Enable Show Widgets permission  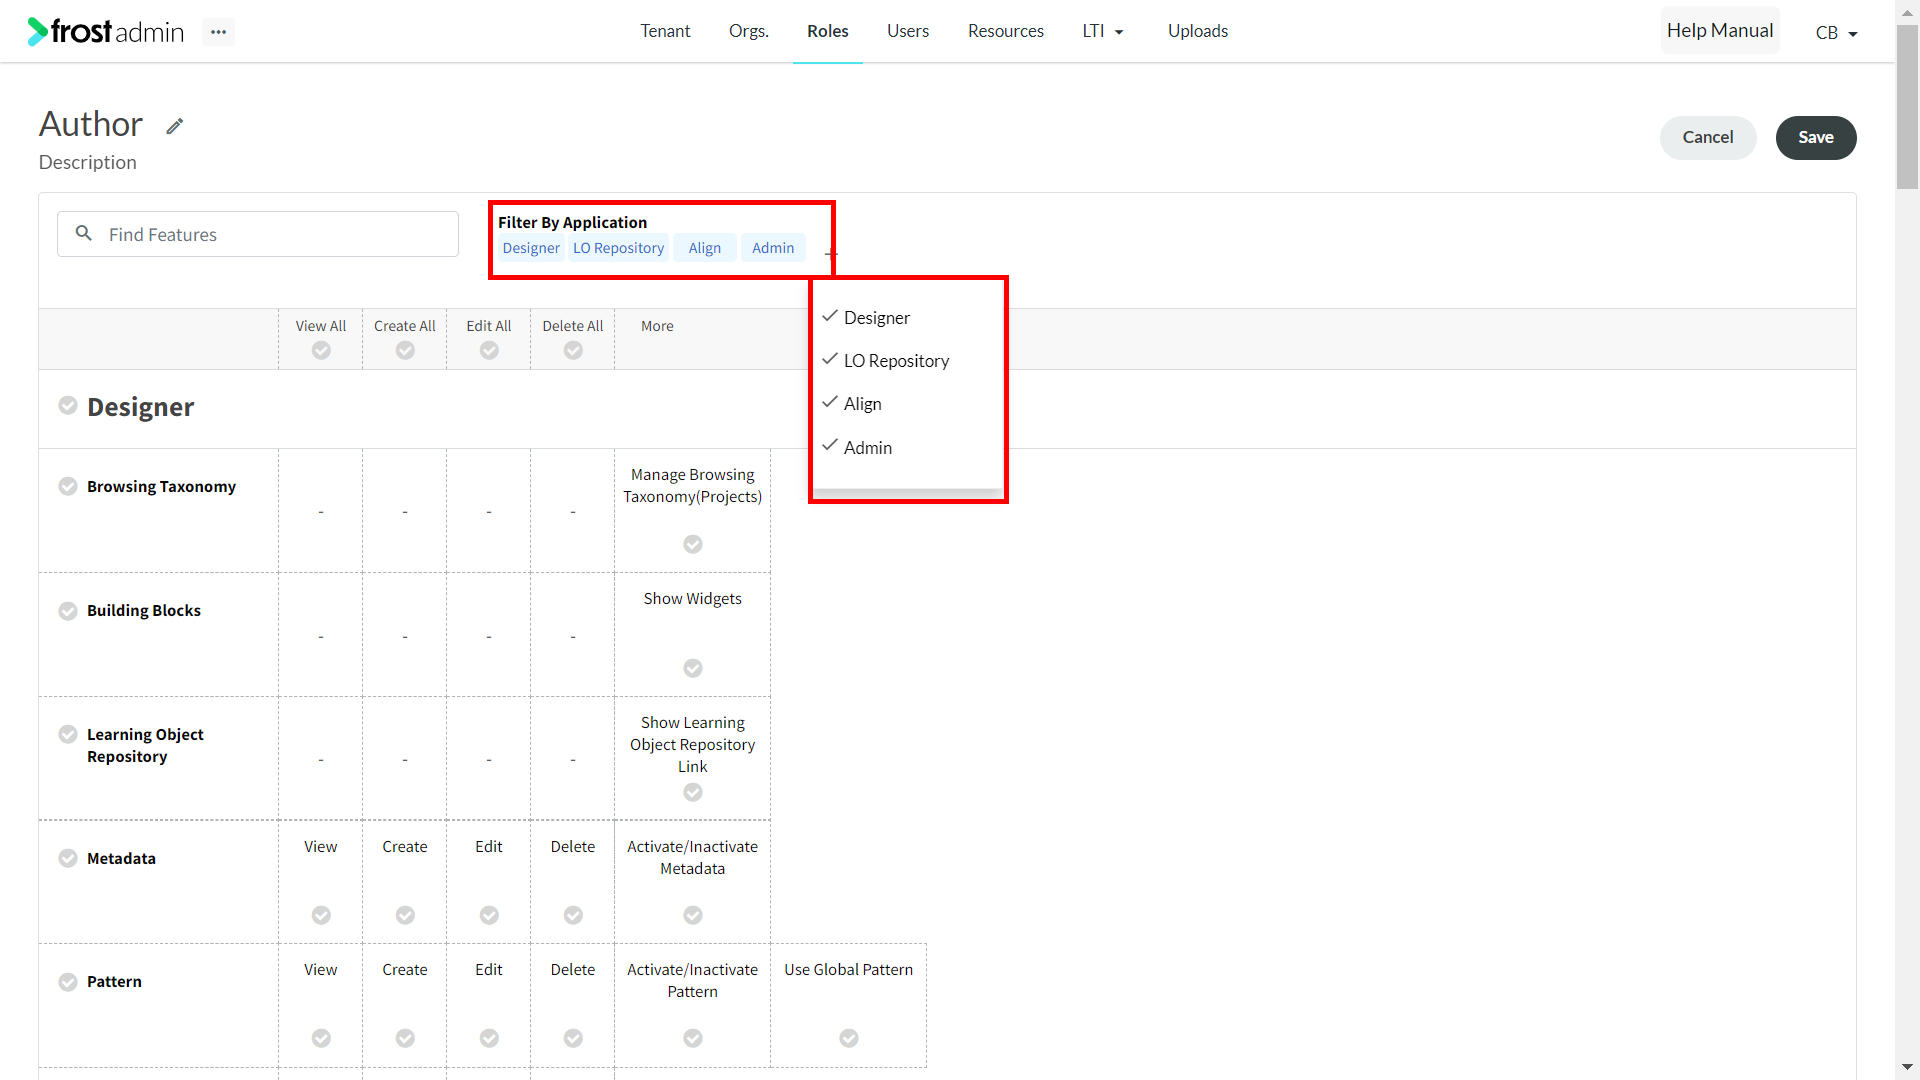tap(693, 668)
